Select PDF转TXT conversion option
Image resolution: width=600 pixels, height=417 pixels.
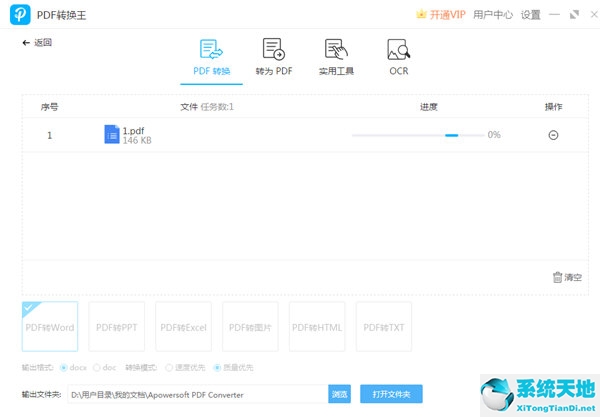pyautogui.click(x=384, y=326)
